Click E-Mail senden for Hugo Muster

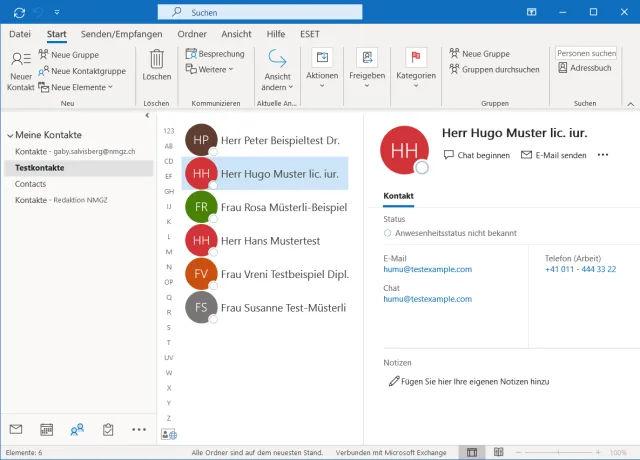point(553,155)
